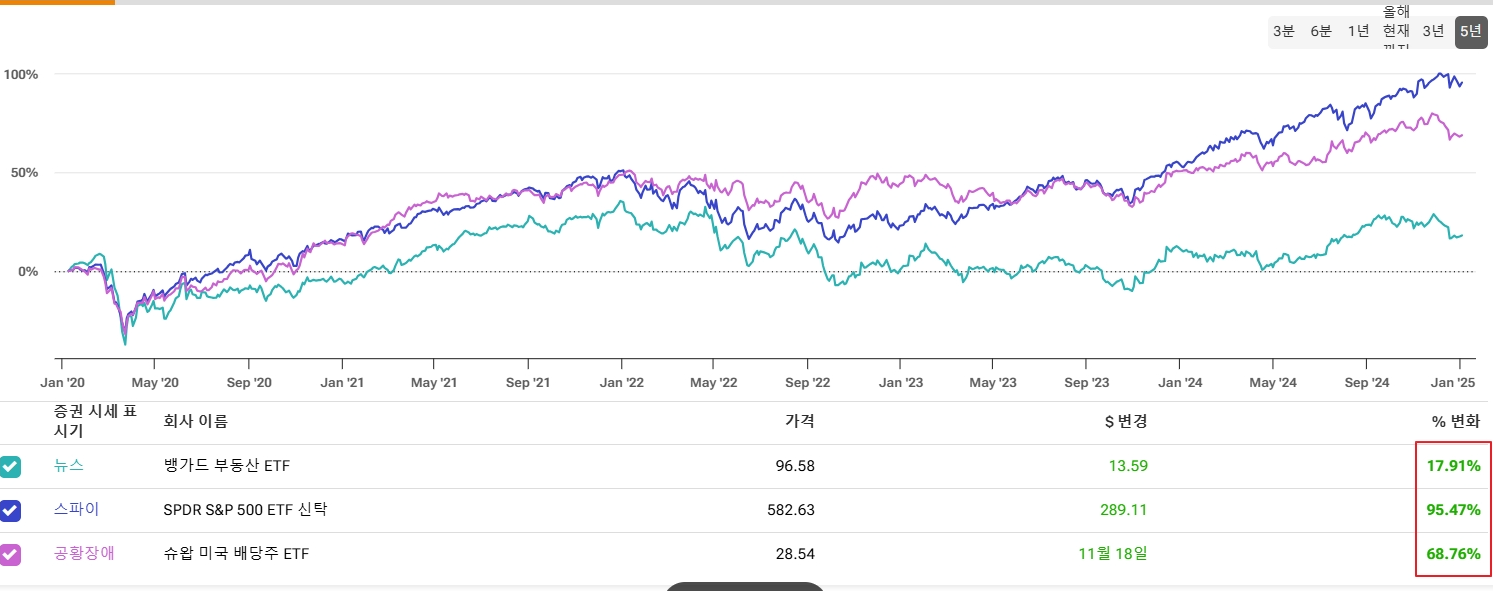Uncheck the blue 스파이 series checkbox
This screenshot has height=591, width=1493.
tap(10, 511)
